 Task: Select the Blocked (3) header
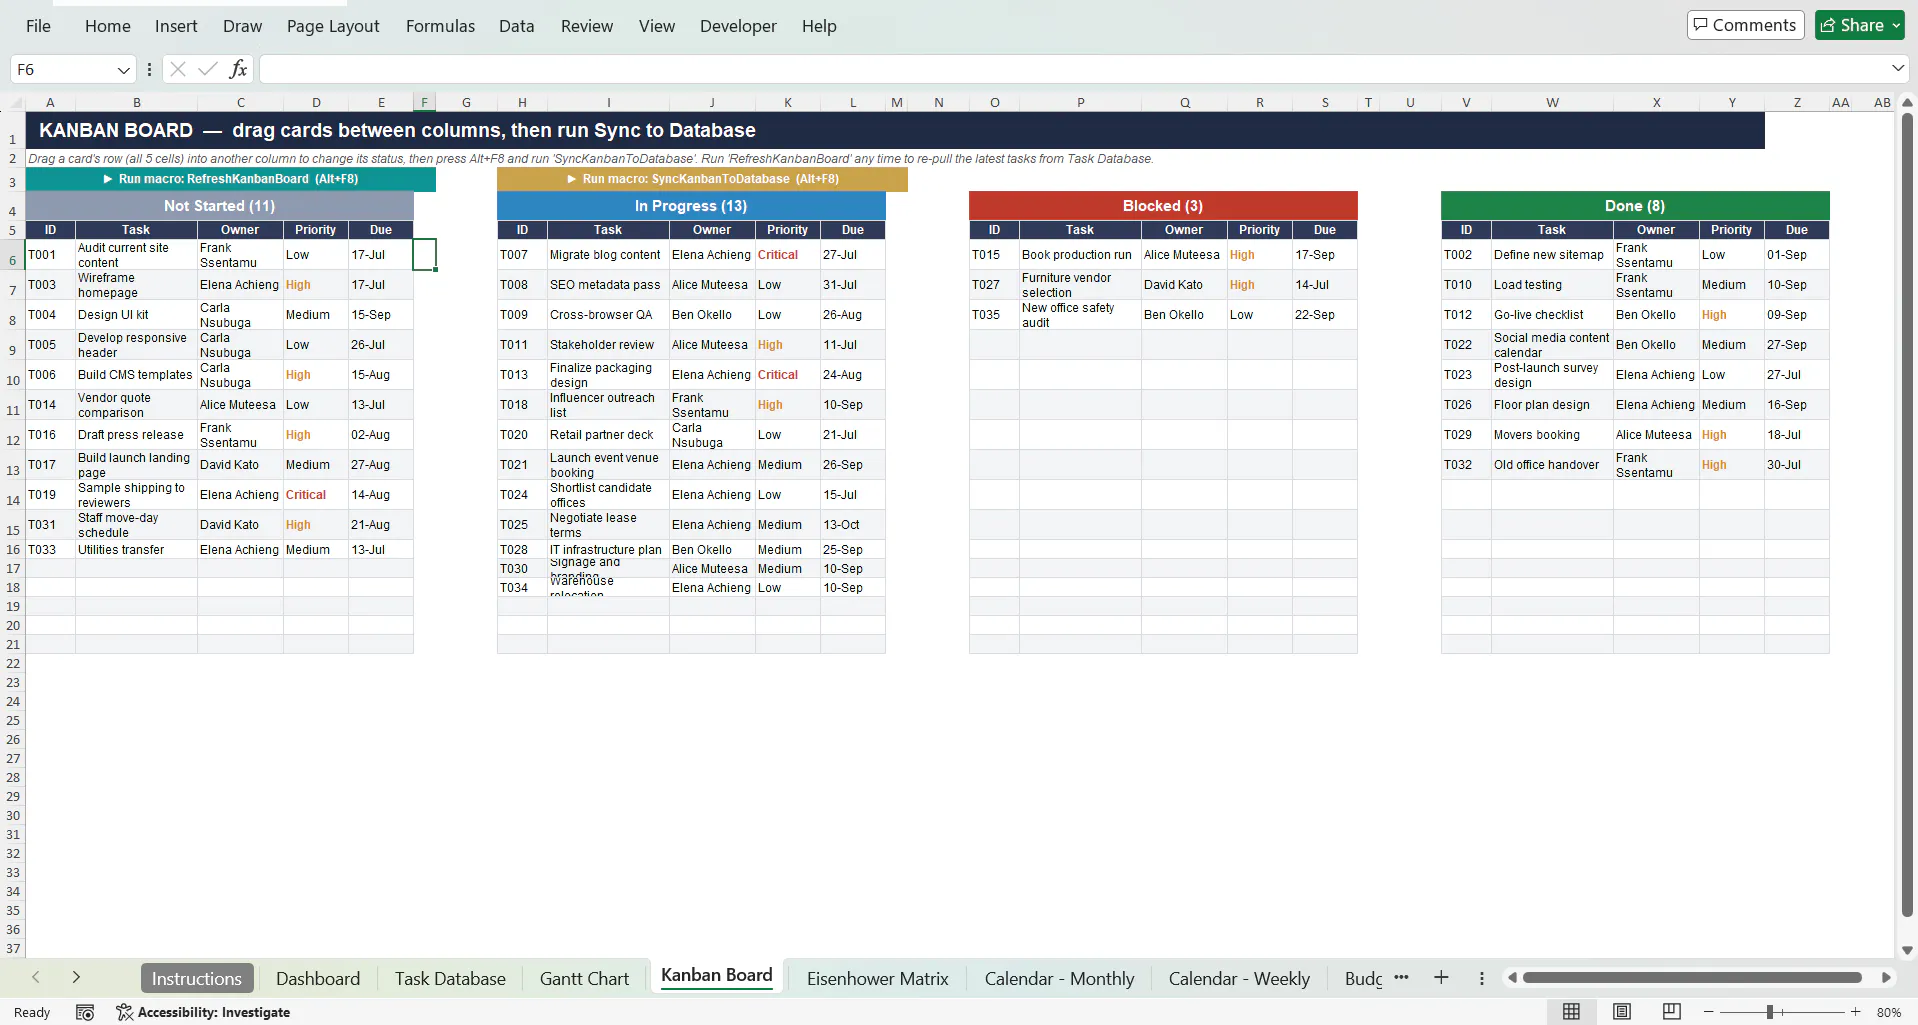pyautogui.click(x=1163, y=206)
